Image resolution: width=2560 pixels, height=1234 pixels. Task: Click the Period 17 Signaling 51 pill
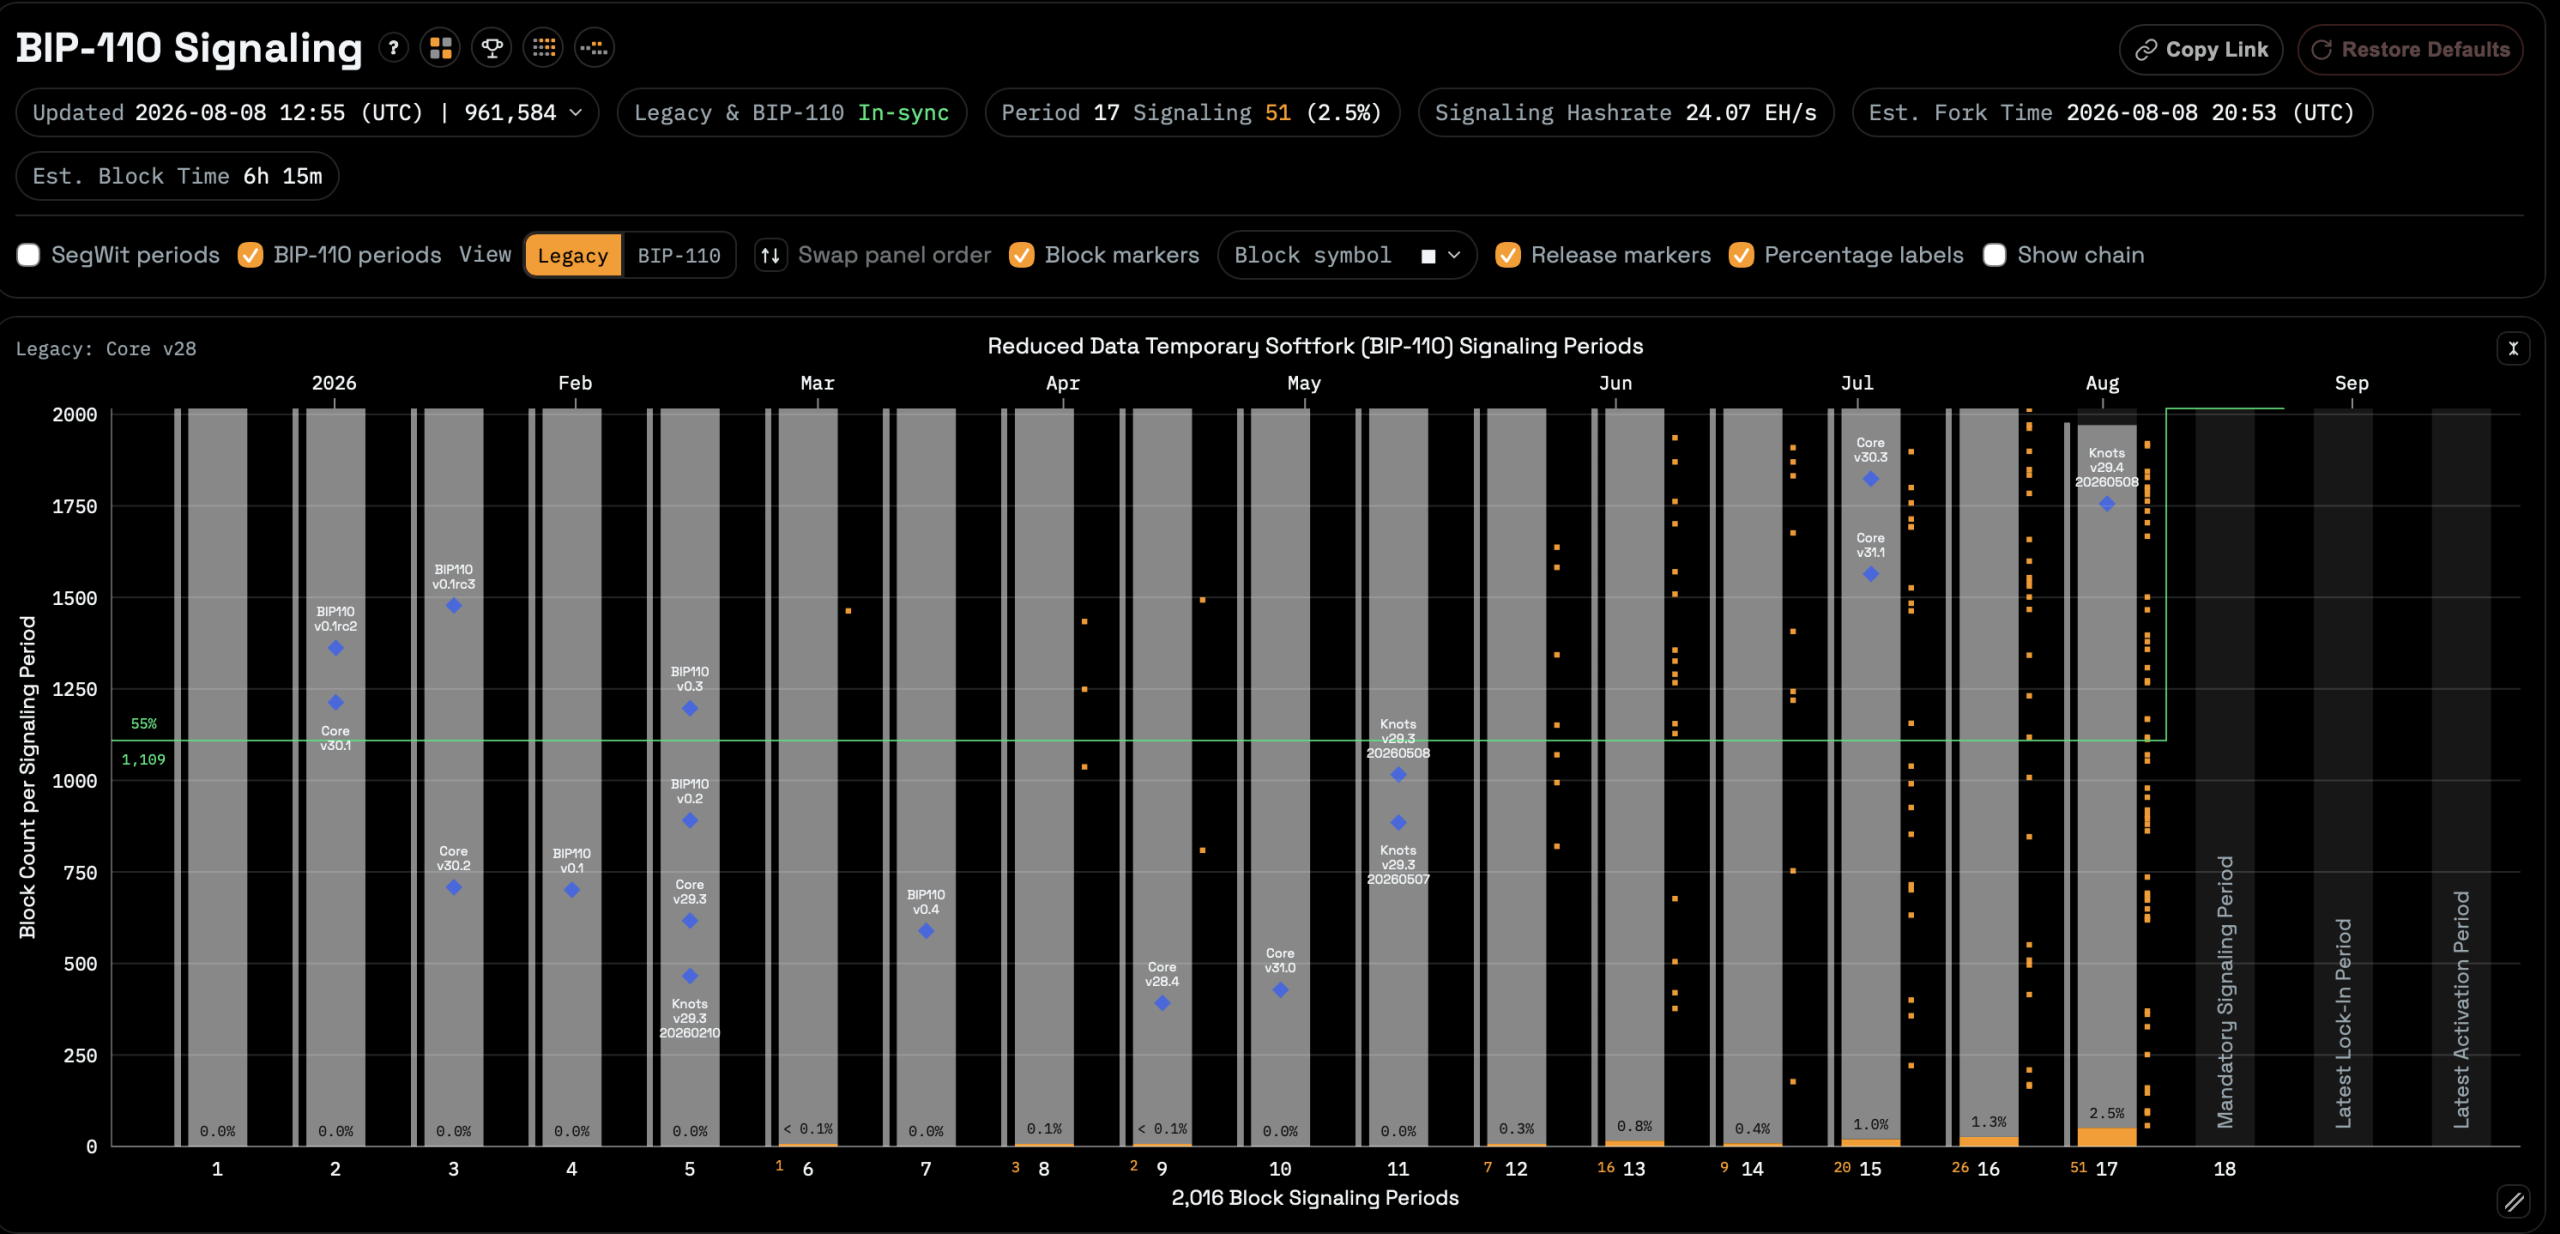pyautogui.click(x=1191, y=113)
